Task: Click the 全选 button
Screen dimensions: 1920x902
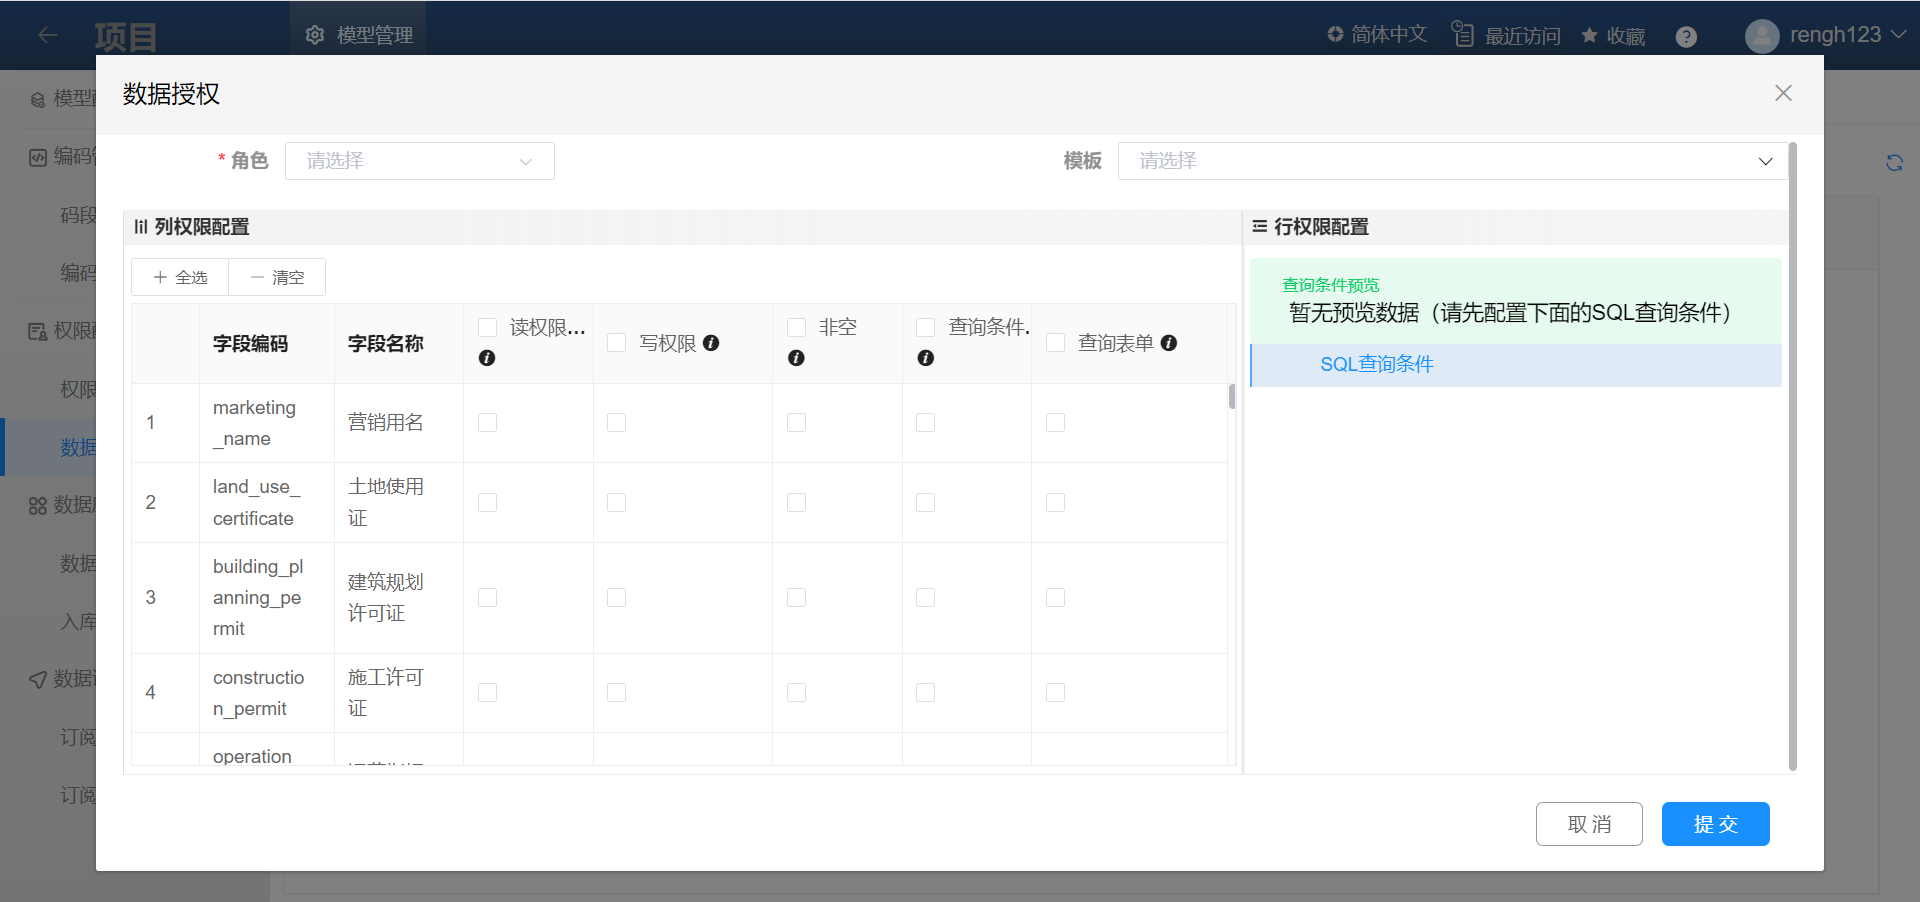Action: [181, 277]
